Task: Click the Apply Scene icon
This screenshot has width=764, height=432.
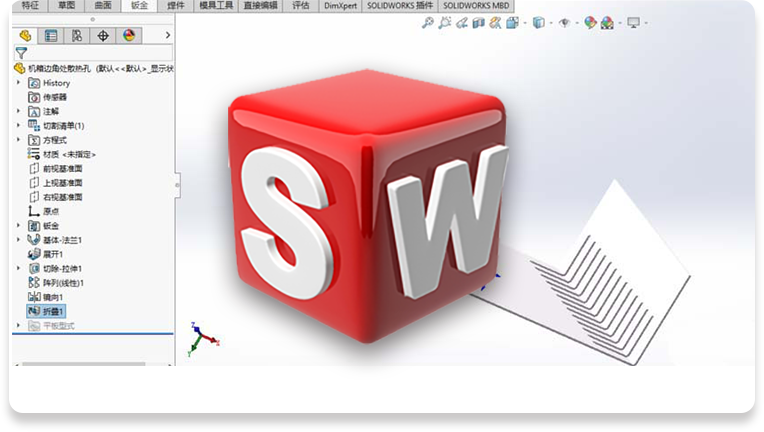Action: 607,23
